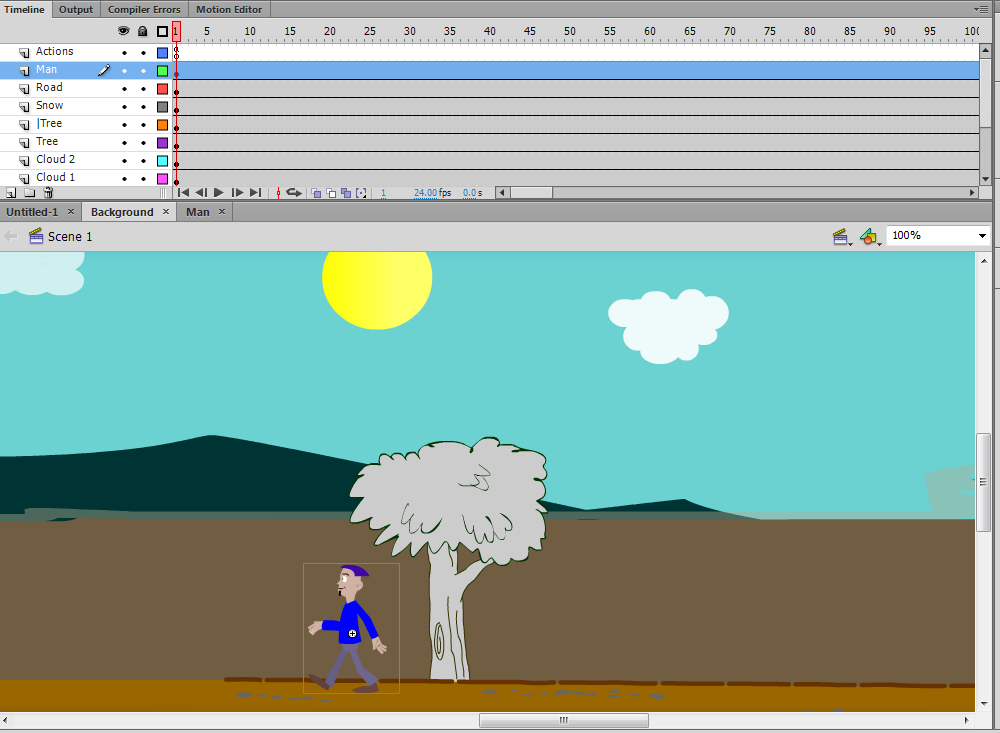Delete the selected layer using trash icon

pyautogui.click(x=47, y=192)
